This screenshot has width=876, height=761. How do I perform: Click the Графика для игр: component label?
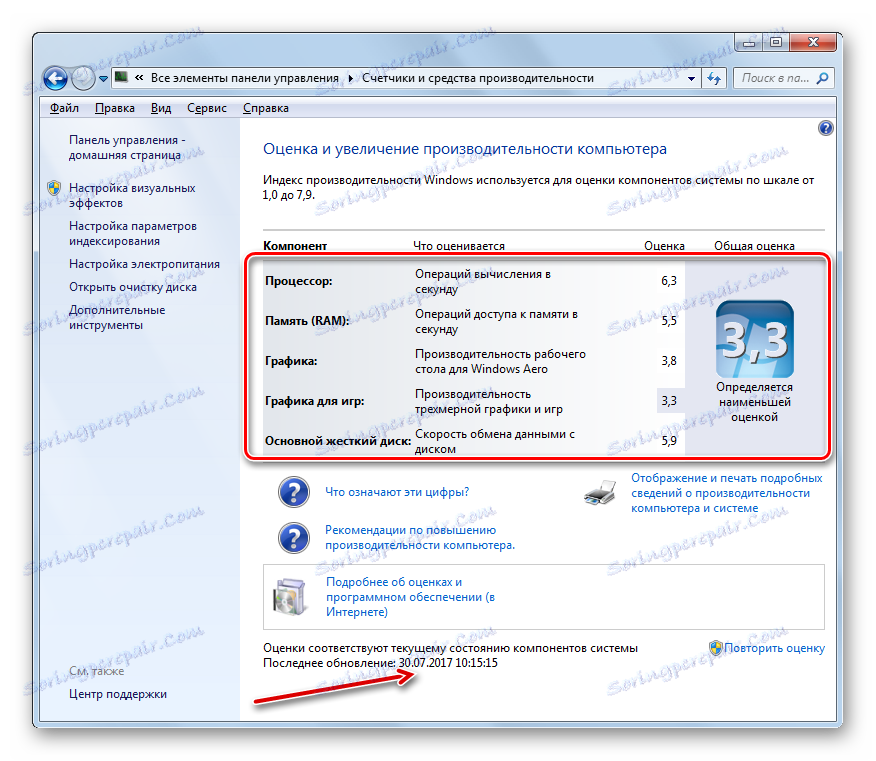coord(315,401)
